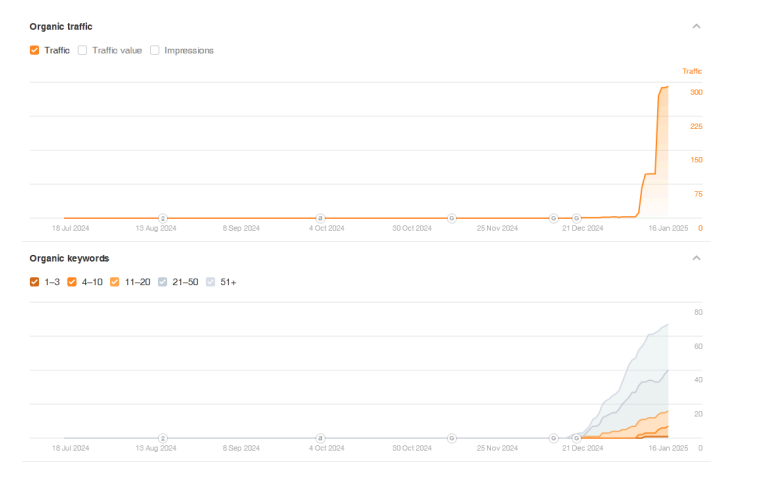The height and width of the screenshot is (490, 768).
Task: Collapse the Organic keywords section
Action: 696,258
